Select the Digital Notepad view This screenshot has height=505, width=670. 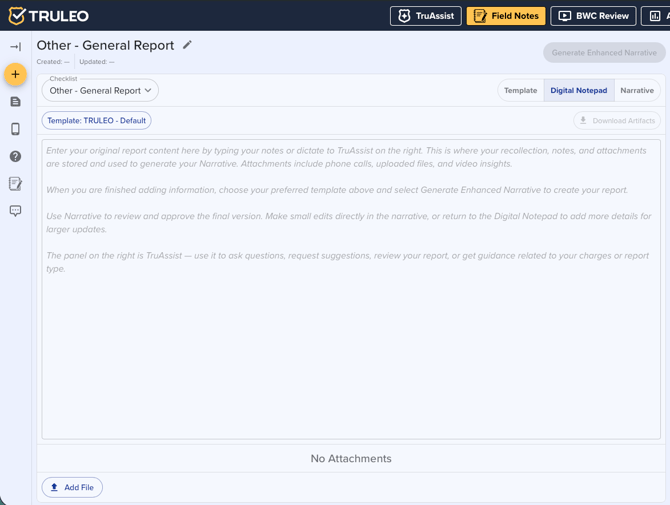coord(578,90)
